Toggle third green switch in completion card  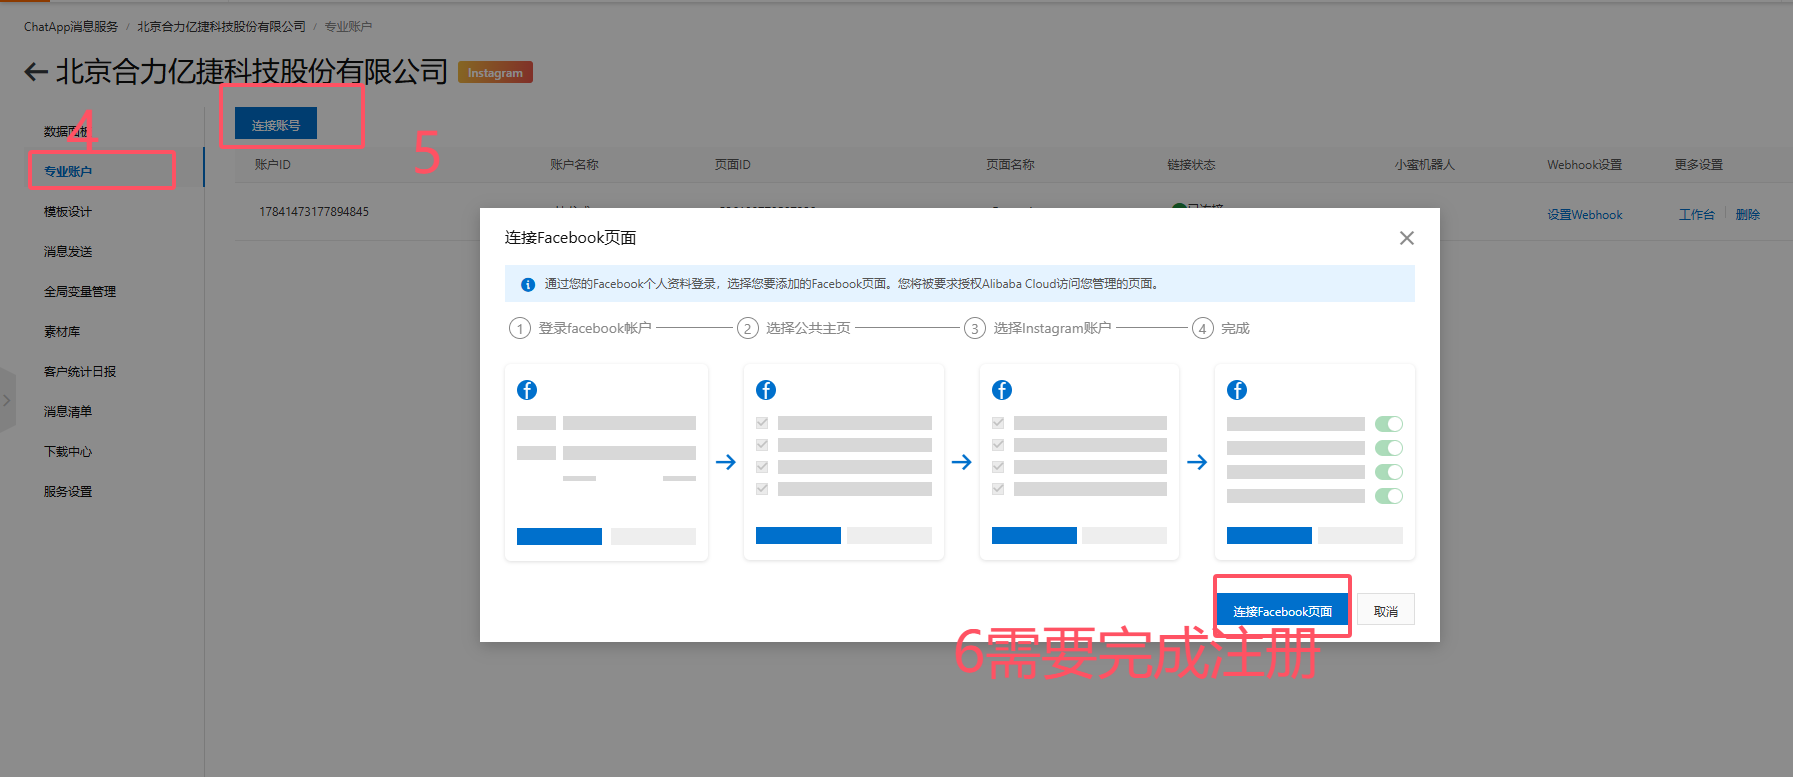[1389, 472]
